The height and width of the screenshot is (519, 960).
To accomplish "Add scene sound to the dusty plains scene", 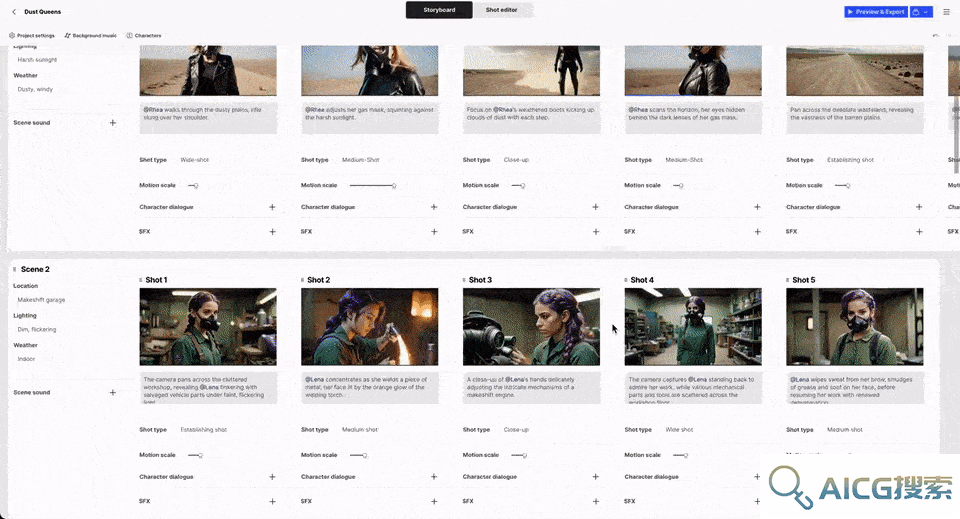I will click(x=113, y=122).
